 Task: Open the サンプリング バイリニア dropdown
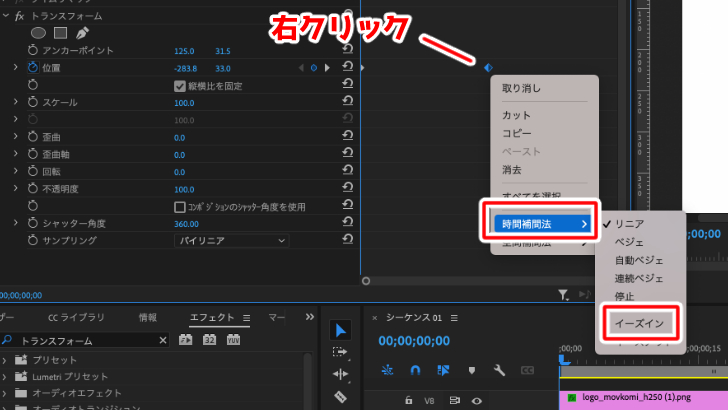pos(231,241)
